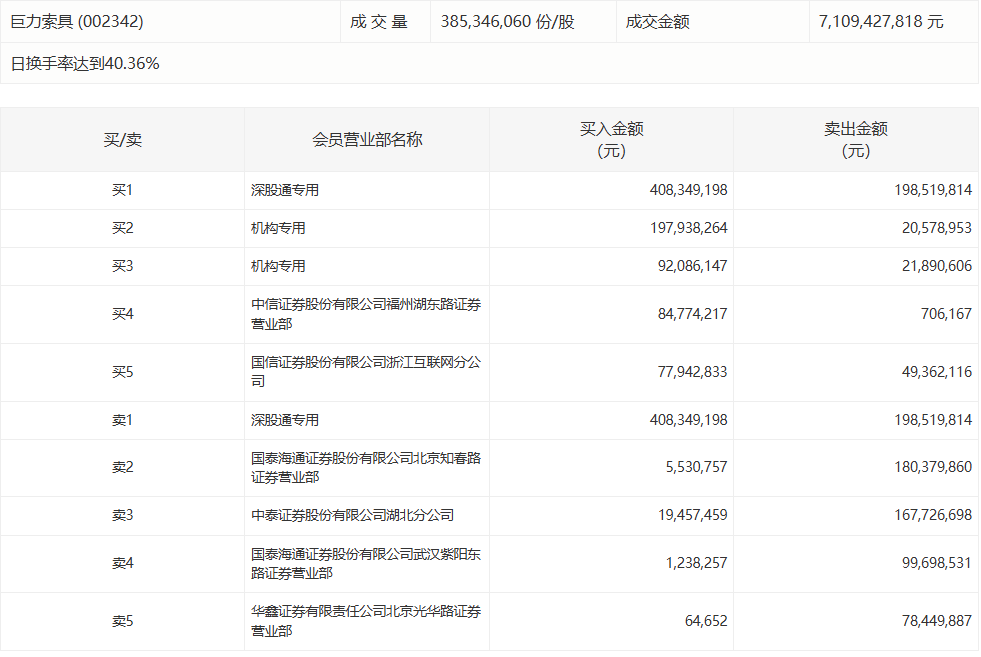Click the 成交金额 value 7,109,427,818 元
Image resolution: width=981 pixels, height=657 pixels.
click(880, 21)
